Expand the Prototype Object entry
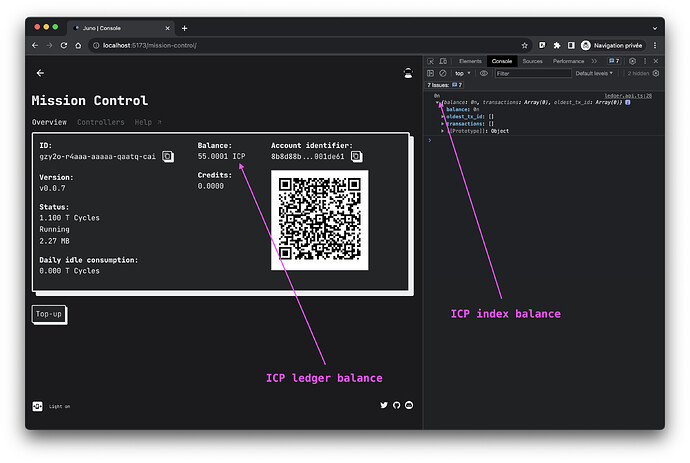 coord(442,131)
